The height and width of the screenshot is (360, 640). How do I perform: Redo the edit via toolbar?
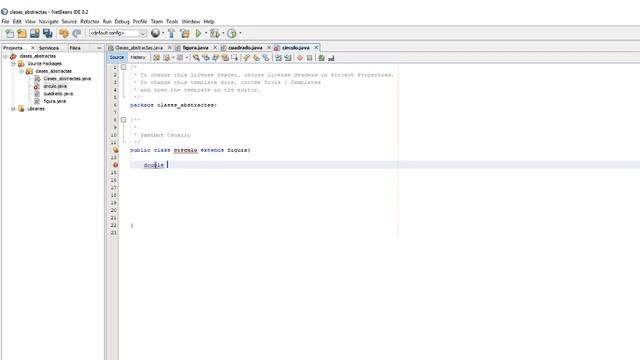pyautogui.click(x=77, y=33)
